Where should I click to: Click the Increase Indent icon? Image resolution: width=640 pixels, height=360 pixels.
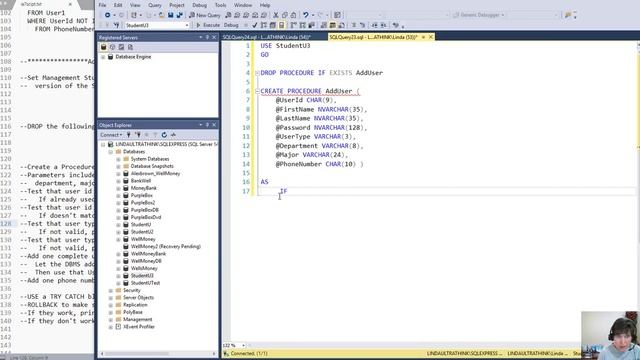tap(383, 25)
